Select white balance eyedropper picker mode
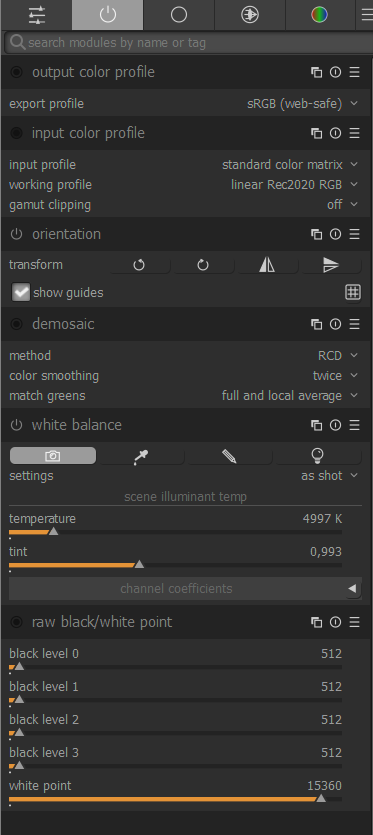 coord(141,456)
